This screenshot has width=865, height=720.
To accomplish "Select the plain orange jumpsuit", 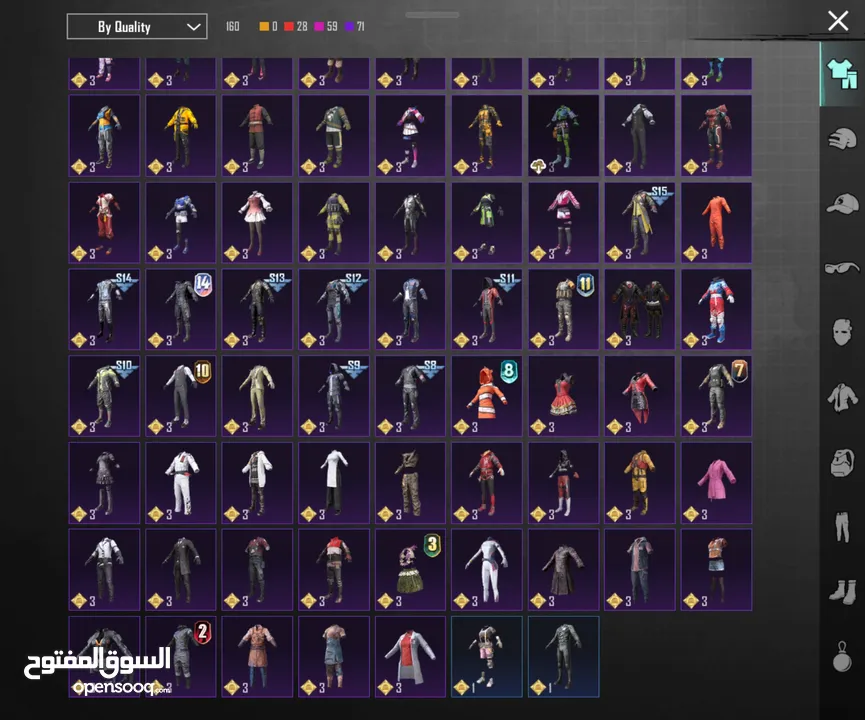I will coord(716,222).
